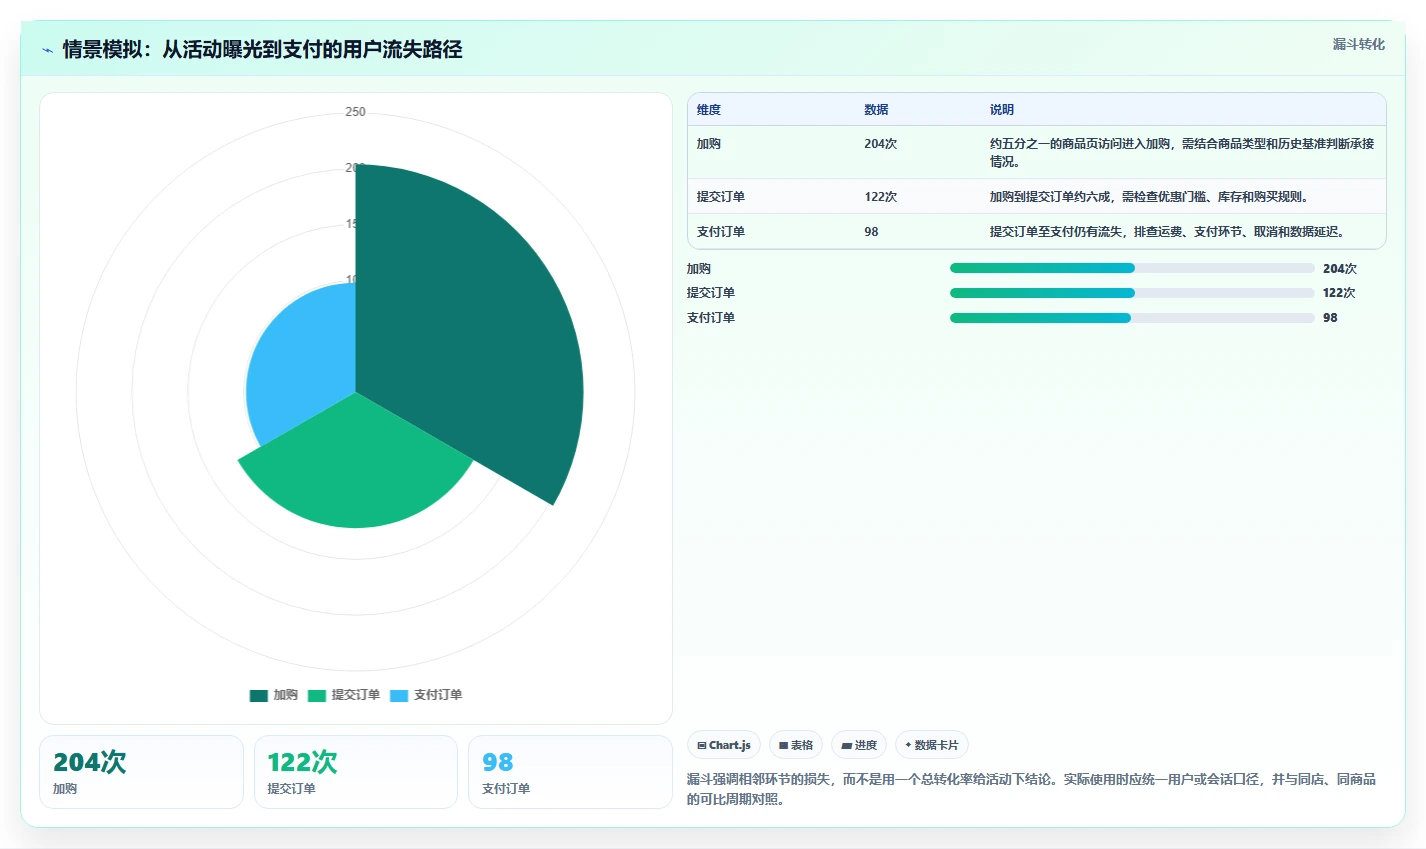The height and width of the screenshot is (849, 1426).
Task: Click the 数据卡片 chip
Action: [932, 745]
